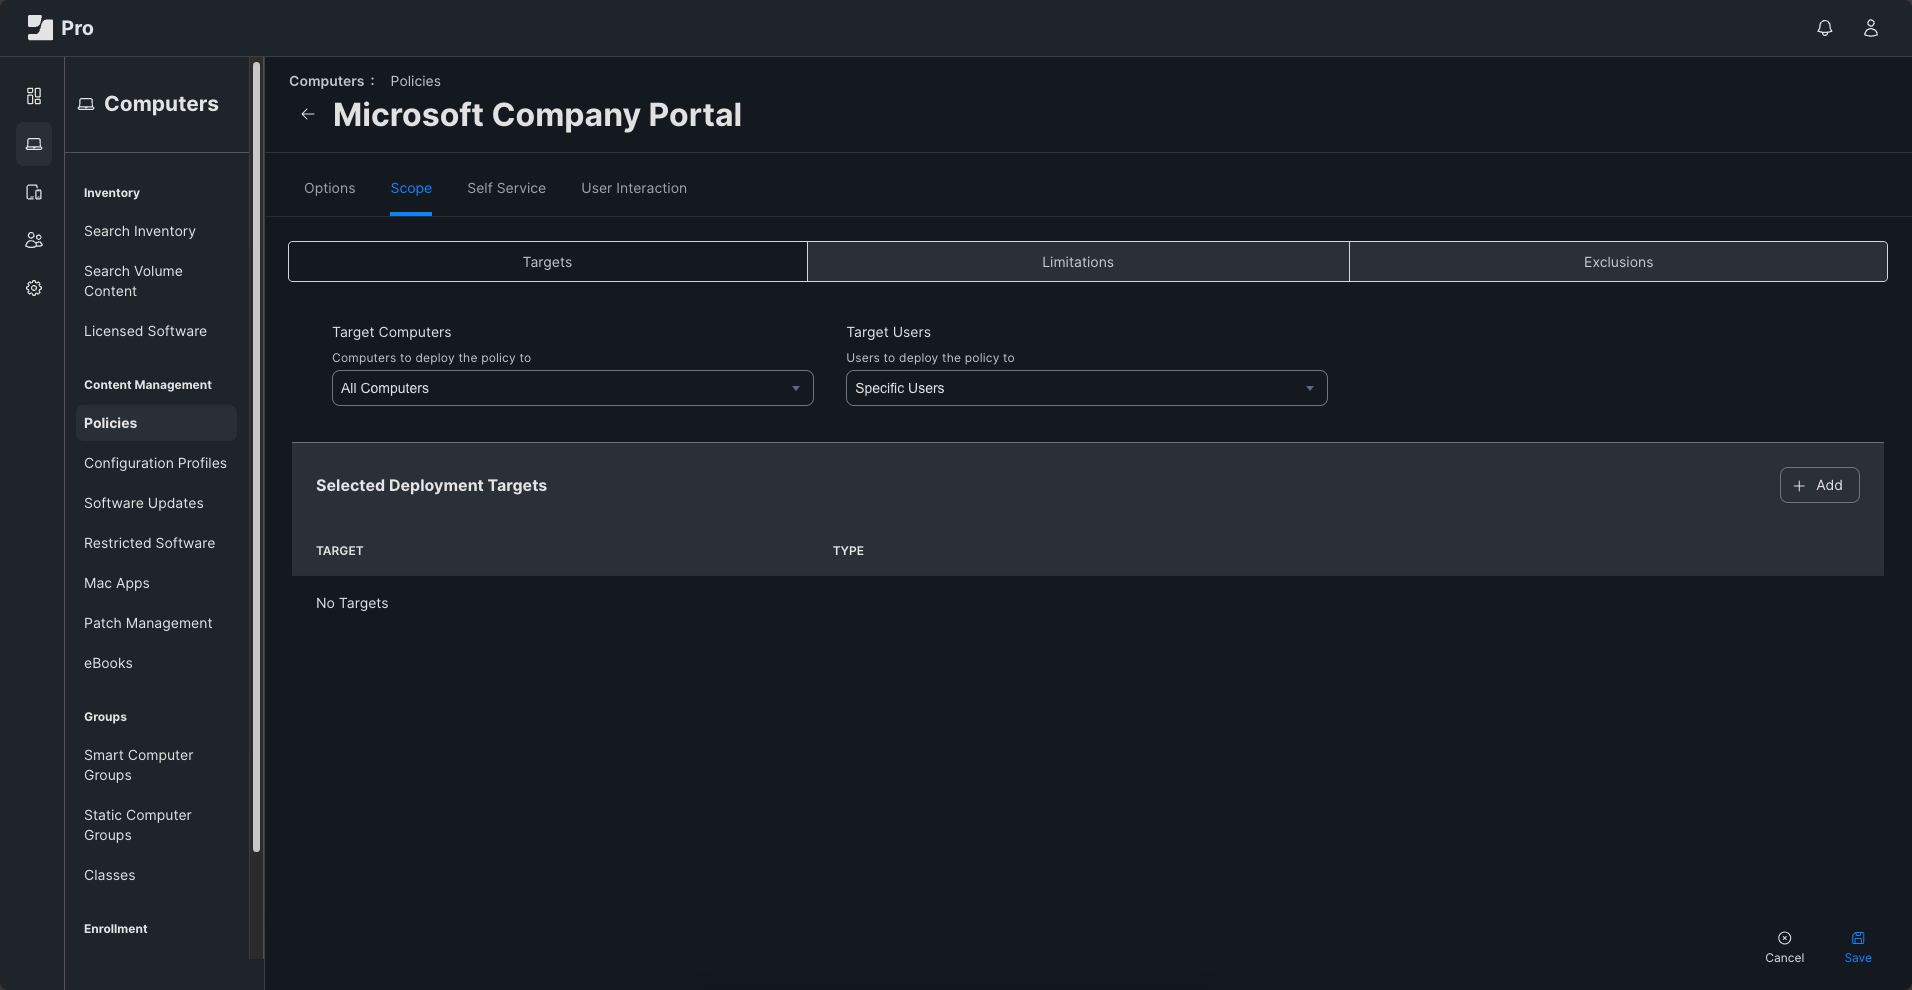This screenshot has width=1912, height=990.
Task: Open Patch Management
Action: pyautogui.click(x=148, y=623)
